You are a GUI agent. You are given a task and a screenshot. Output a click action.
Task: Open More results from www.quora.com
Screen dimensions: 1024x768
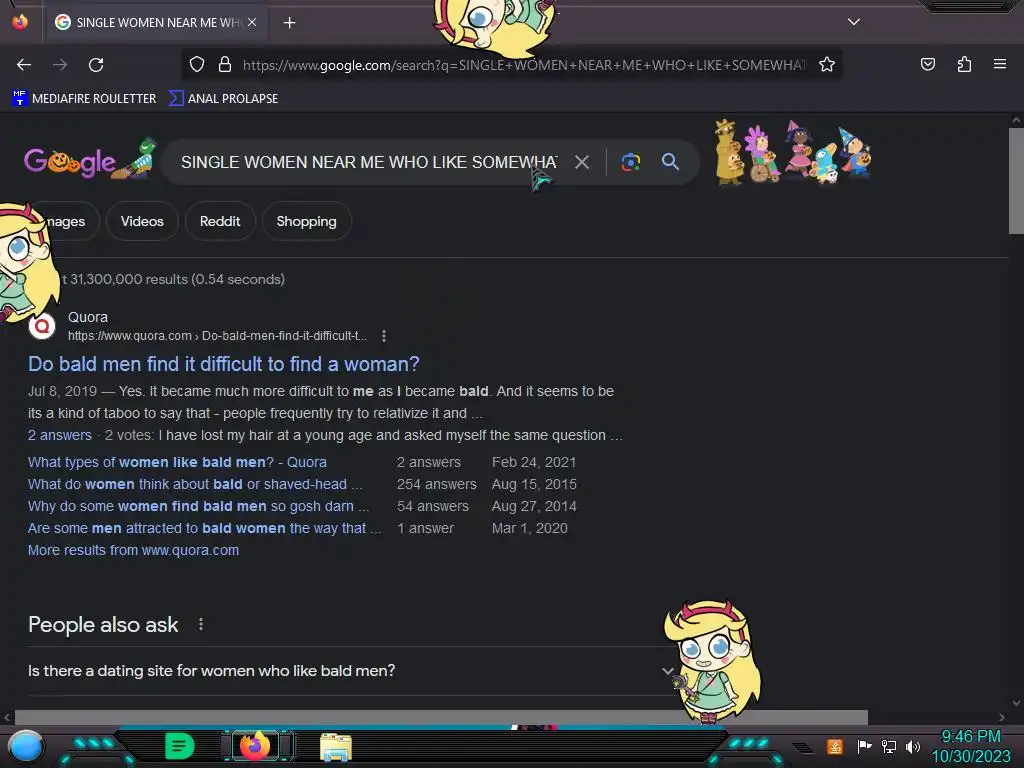133,551
